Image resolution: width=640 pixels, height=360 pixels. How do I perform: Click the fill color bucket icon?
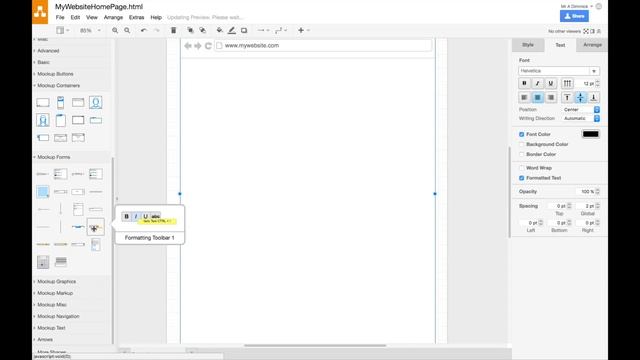click(x=220, y=30)
